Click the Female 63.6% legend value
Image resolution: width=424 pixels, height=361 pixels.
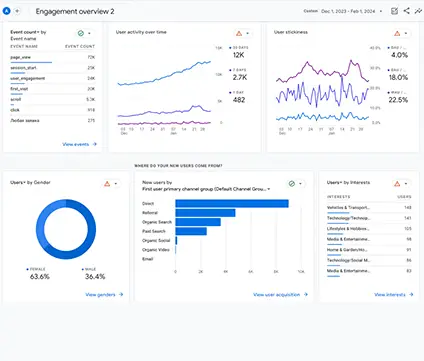(x=40, y=277)
